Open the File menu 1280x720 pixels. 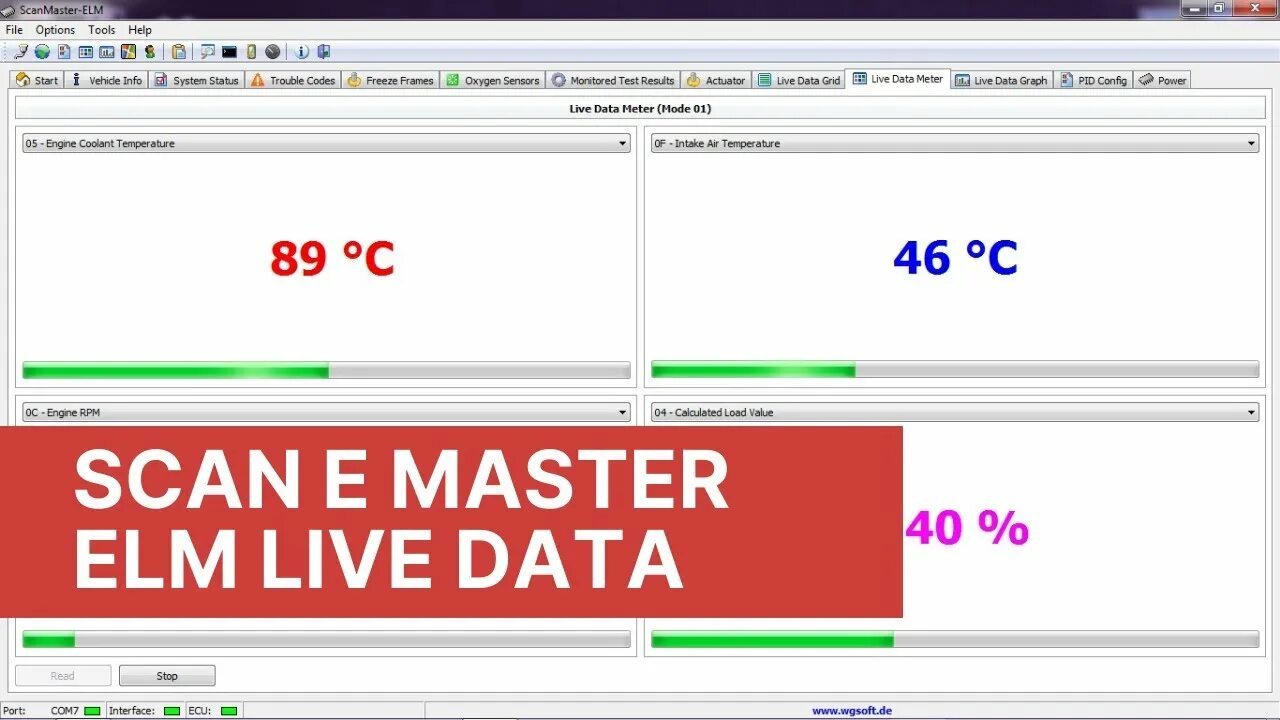[x=14, y=30]
